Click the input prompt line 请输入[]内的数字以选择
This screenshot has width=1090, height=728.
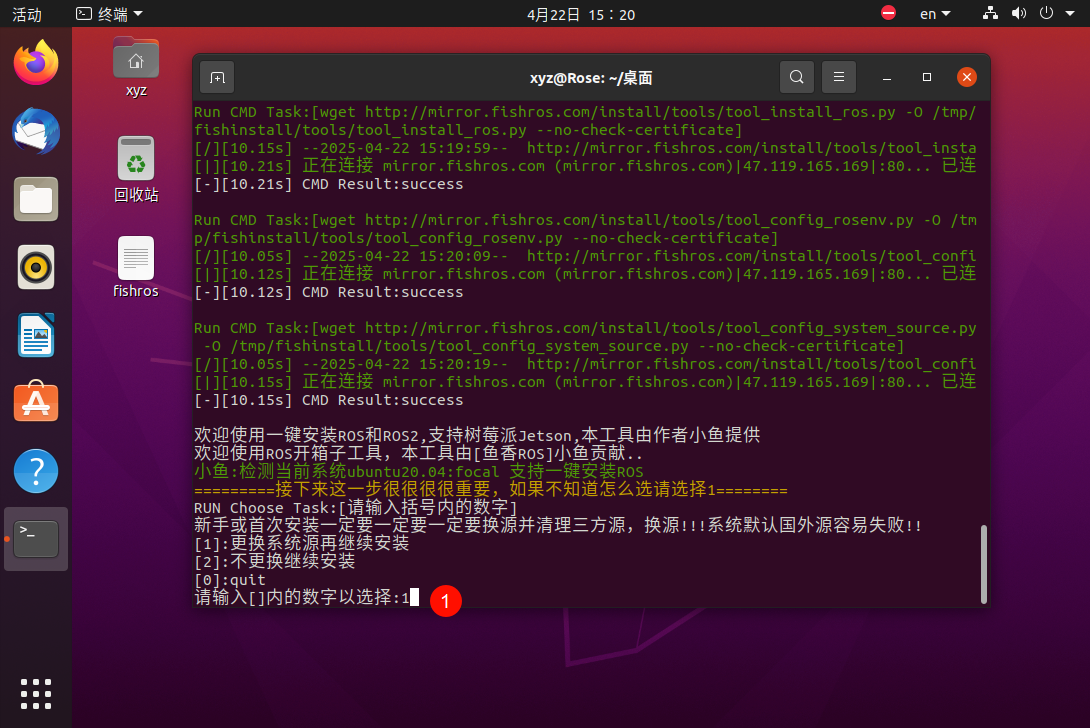[307, 597]
